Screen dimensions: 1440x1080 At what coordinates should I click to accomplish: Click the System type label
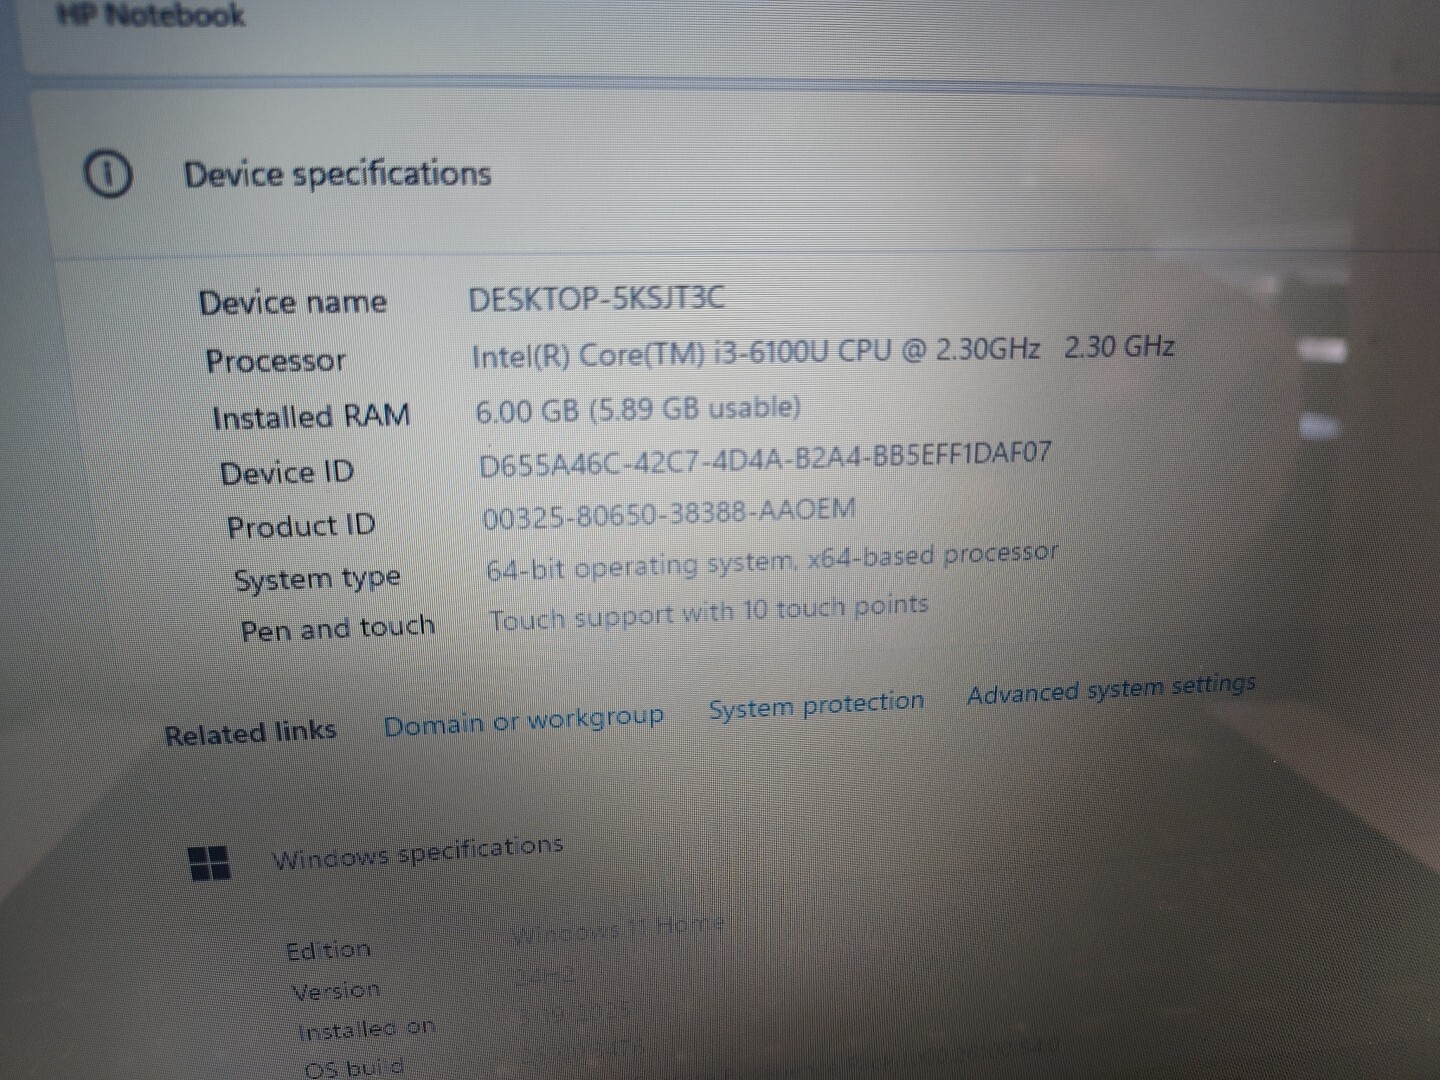[x=317, y=579]
